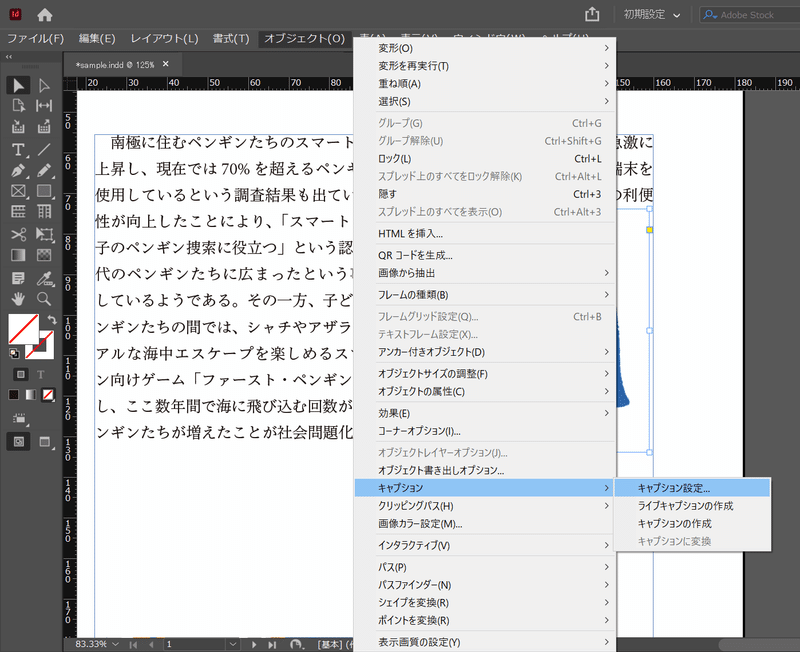
Task: Select the Content Placer tool
Action: [44, 127]
